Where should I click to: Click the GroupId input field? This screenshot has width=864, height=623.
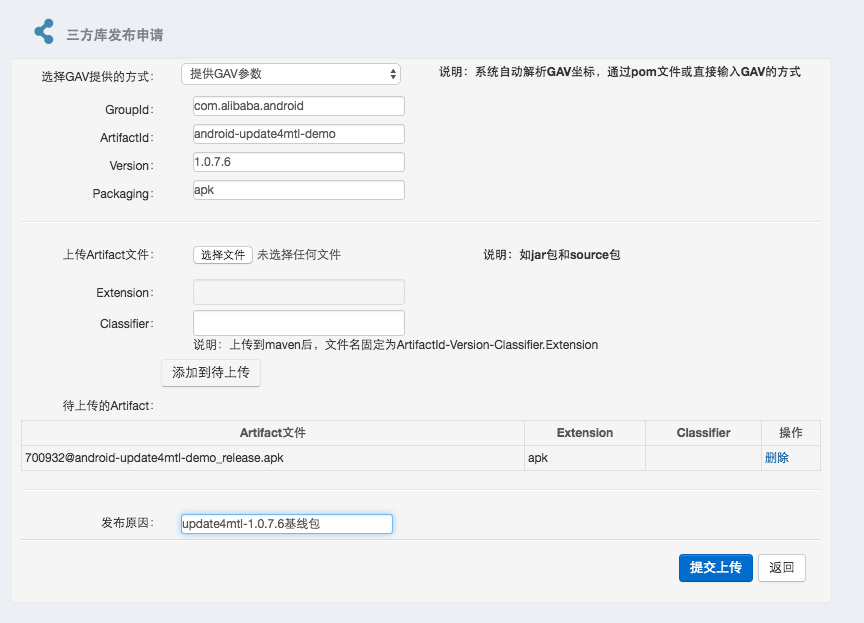[x=298, y=106]
